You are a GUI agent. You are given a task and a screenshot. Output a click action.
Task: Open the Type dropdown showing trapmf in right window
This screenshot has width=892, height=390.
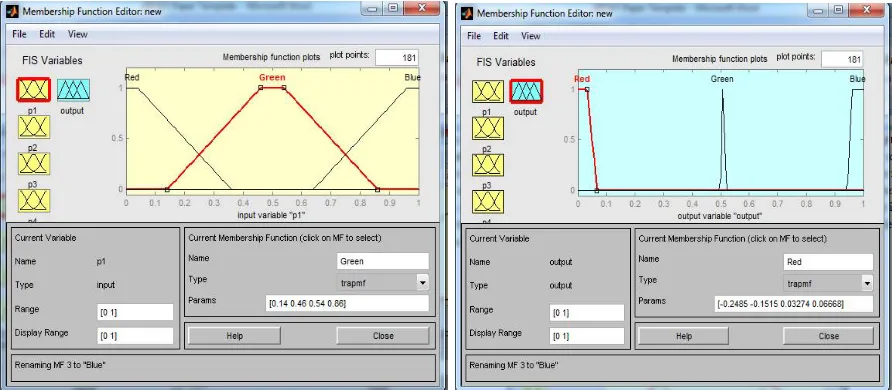[x=828, y=283]
